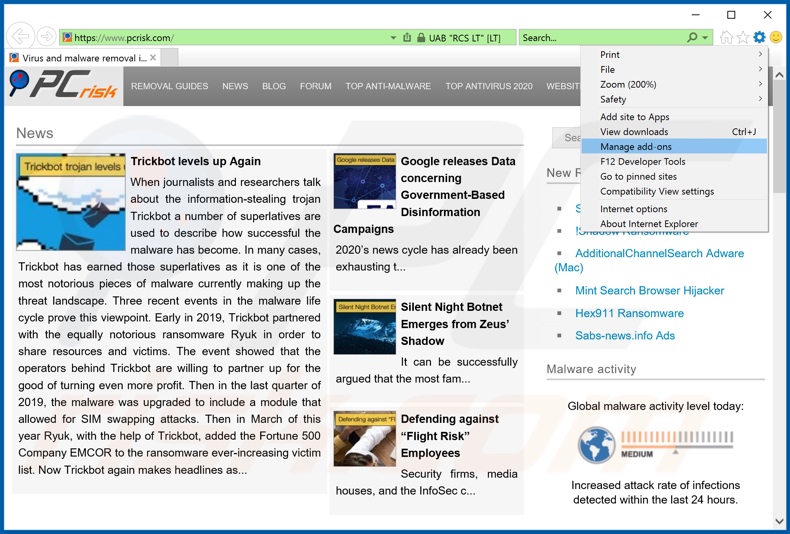790x534 pixels.
Task: Open the Home icon
Action: pyautogui.click(x=726, y=37)
